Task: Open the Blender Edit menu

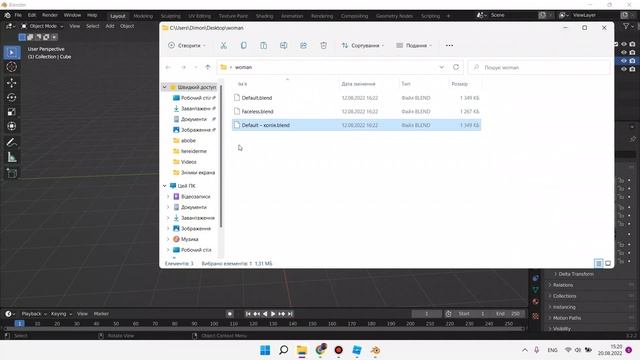Action: (x=32, y=15)
